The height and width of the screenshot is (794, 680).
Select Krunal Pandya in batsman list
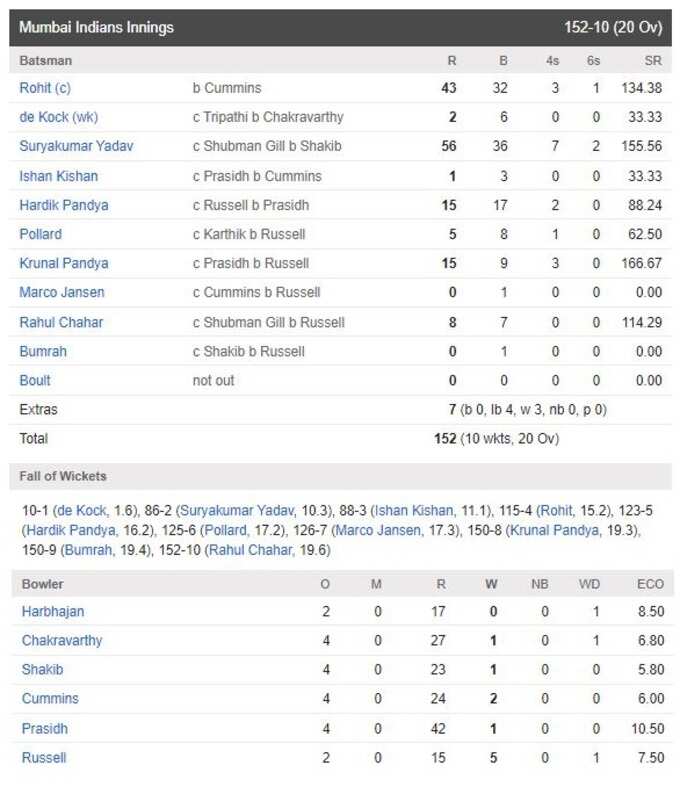click(x=64, y=263)
